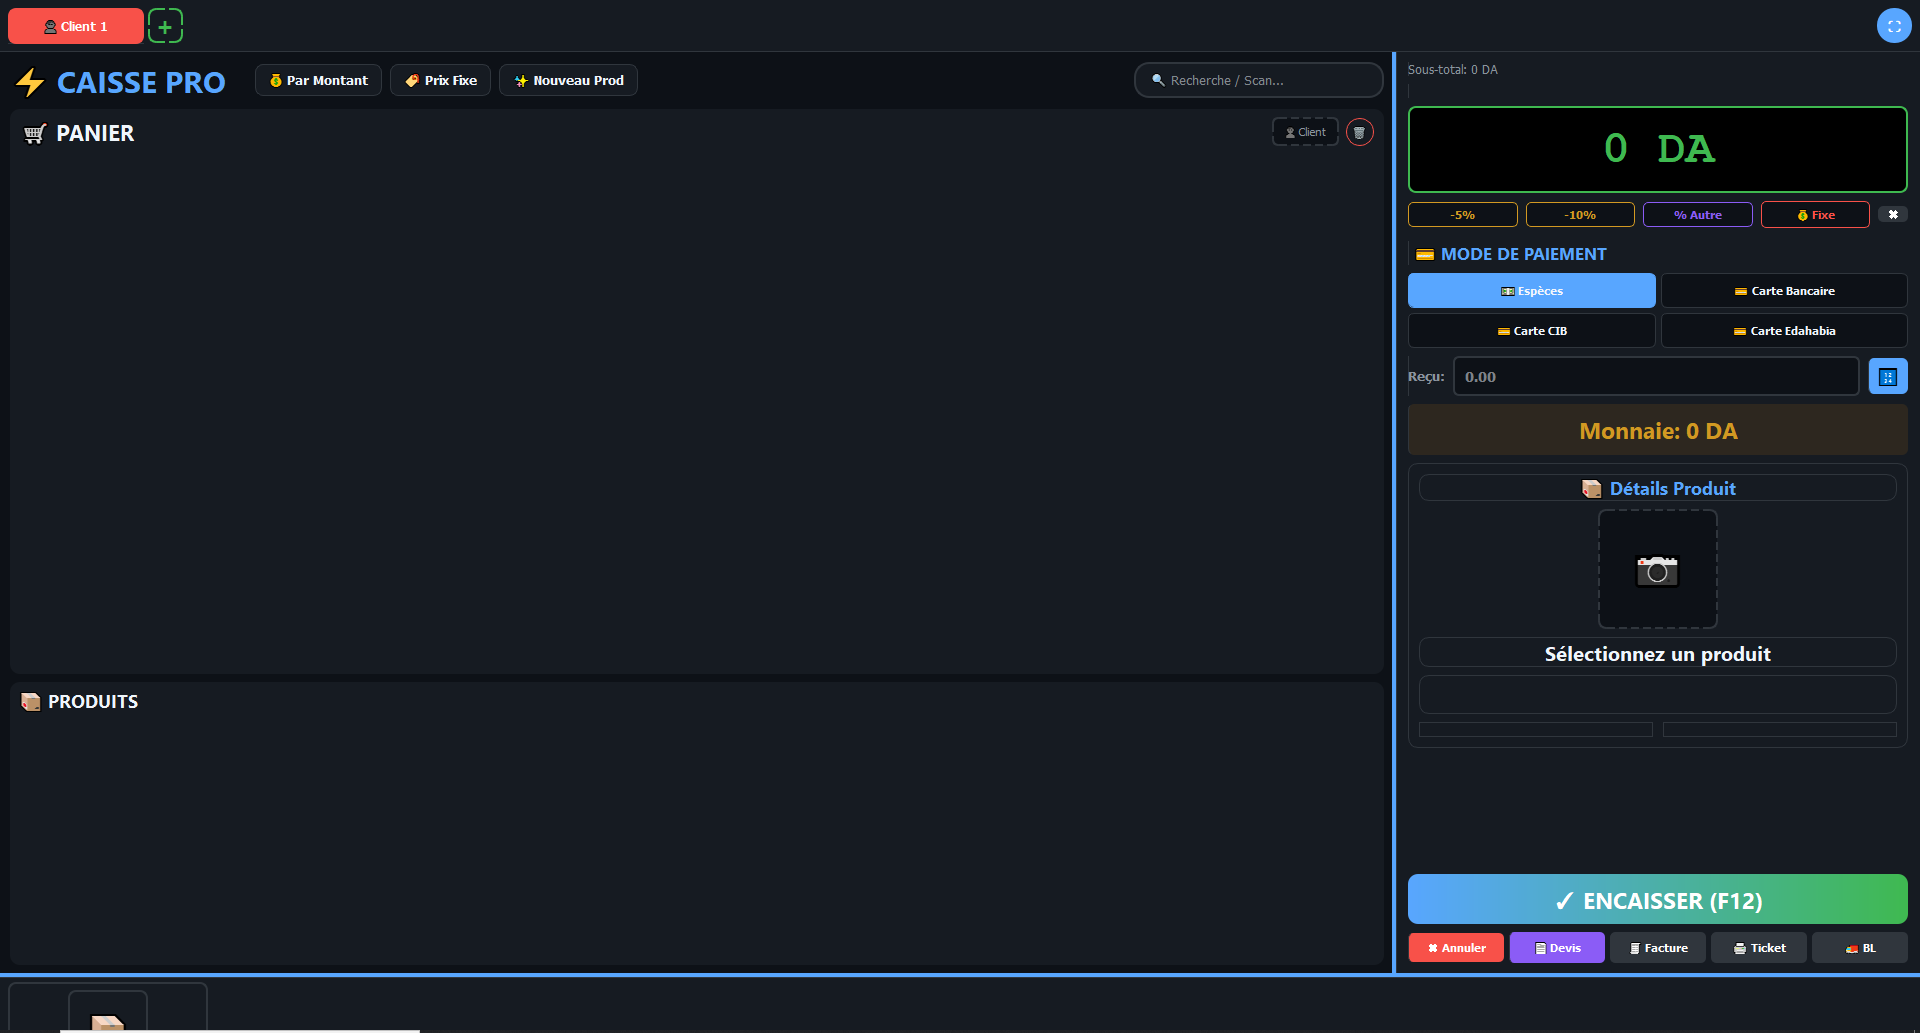
Task: Click the add new client tab plus icon
Action: [165, 26]
